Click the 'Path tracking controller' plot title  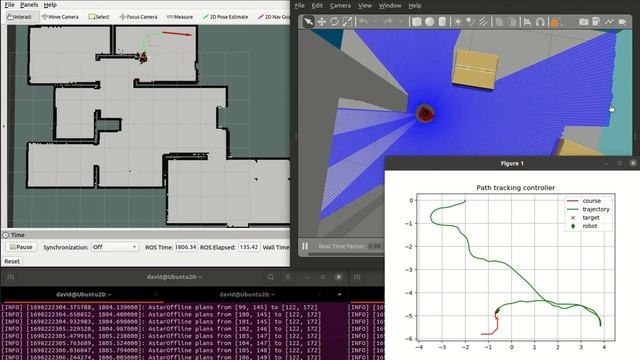(516, 188)
